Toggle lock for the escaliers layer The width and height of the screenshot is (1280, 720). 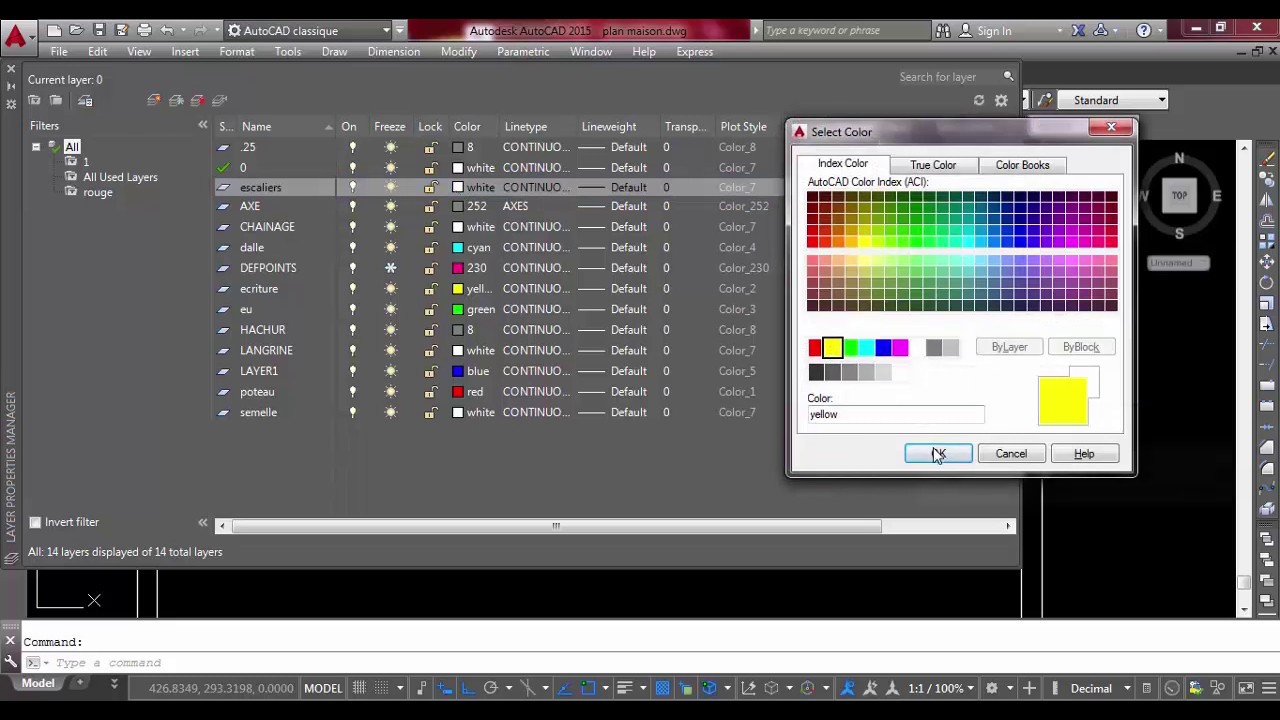[x=430, y=188]
